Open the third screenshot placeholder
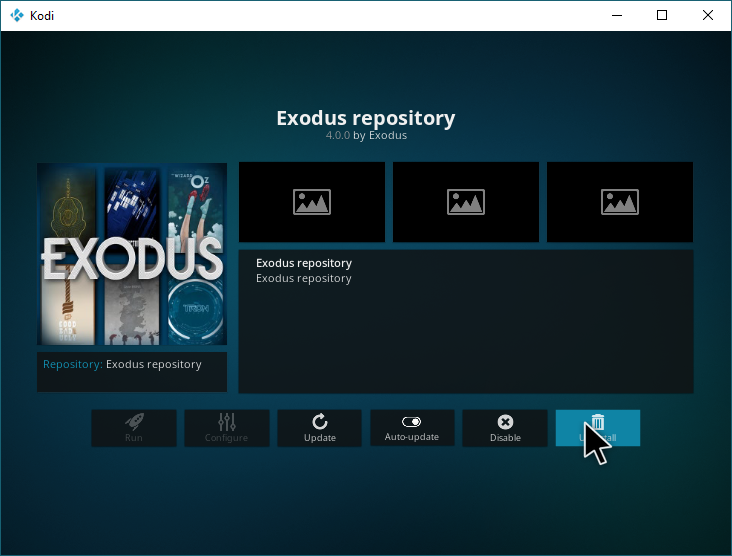732x556 pixels. tap(620, 202)
